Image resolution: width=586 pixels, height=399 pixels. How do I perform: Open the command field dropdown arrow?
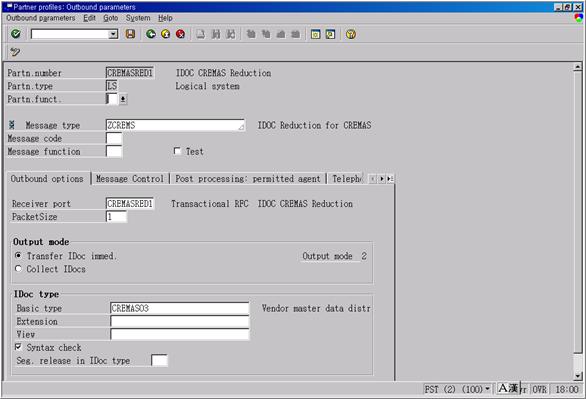point(113,34)
